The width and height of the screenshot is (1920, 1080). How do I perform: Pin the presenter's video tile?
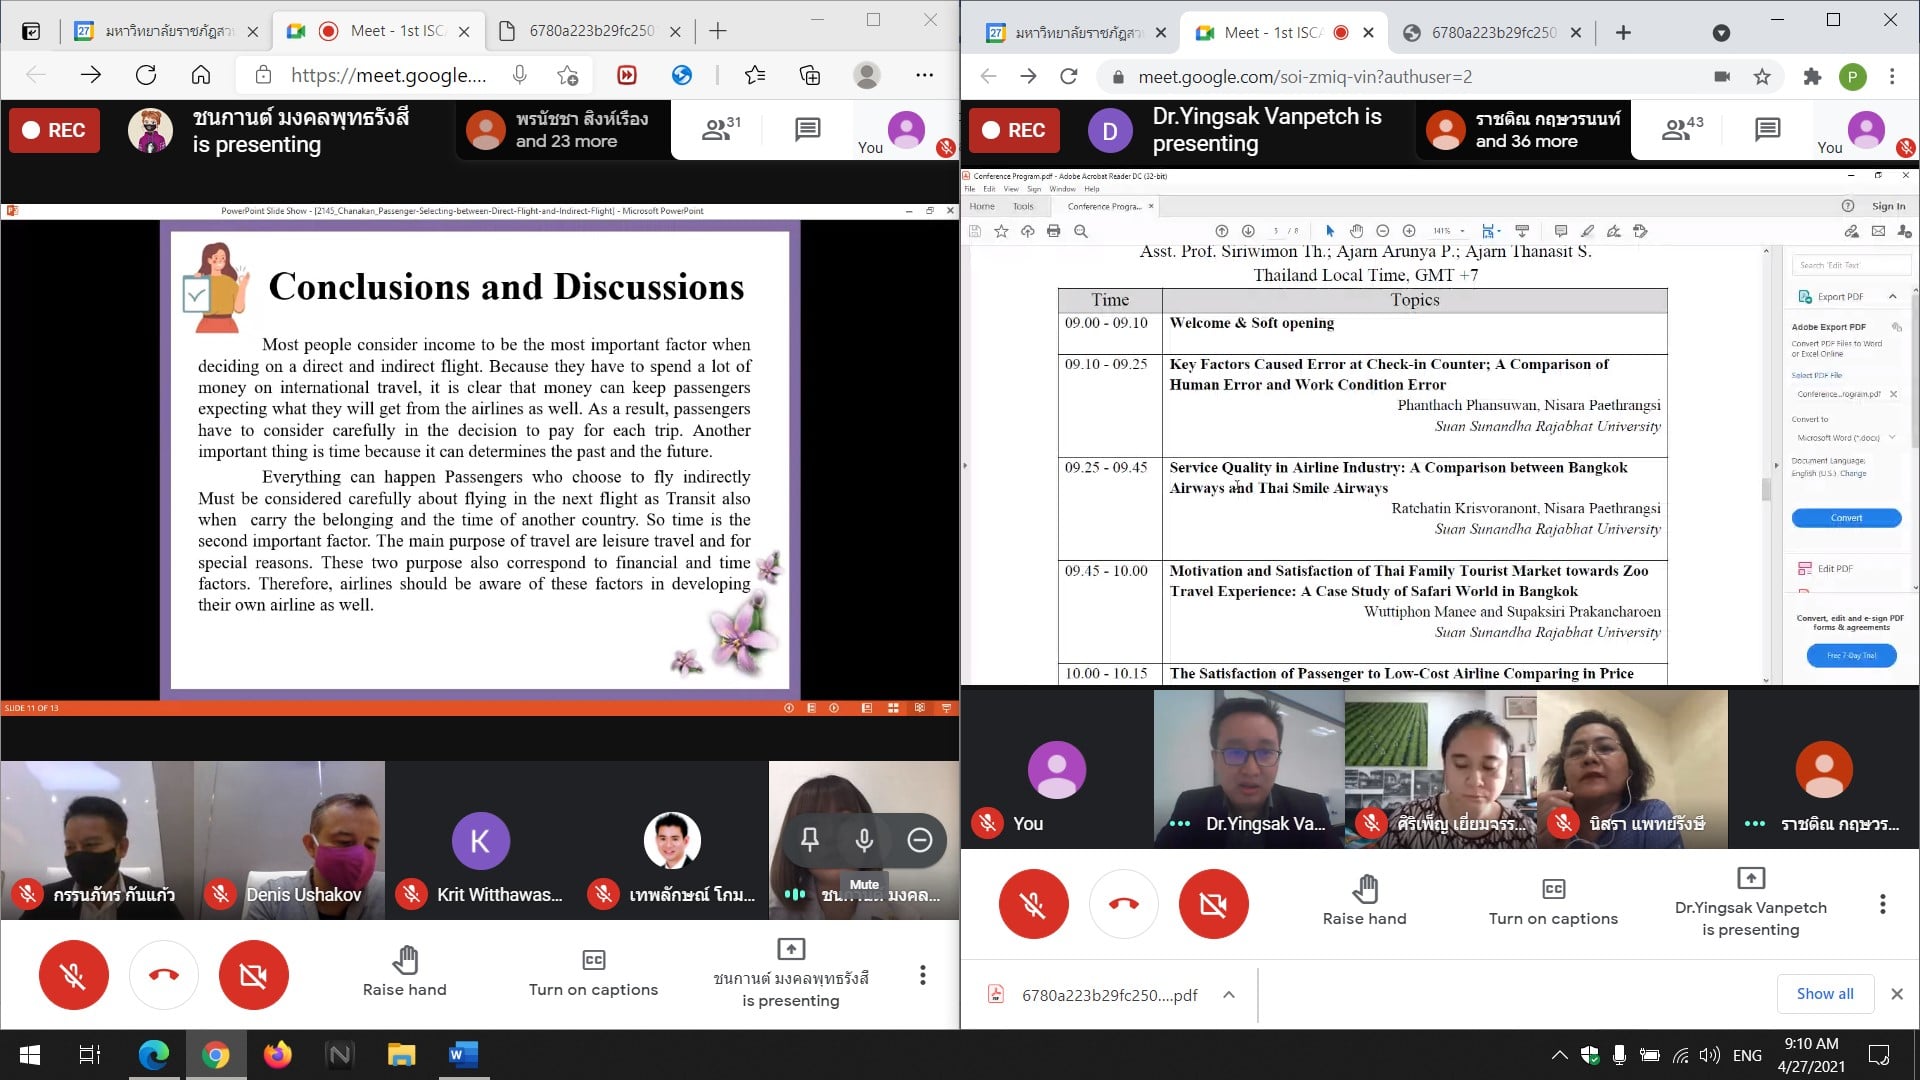810,840
